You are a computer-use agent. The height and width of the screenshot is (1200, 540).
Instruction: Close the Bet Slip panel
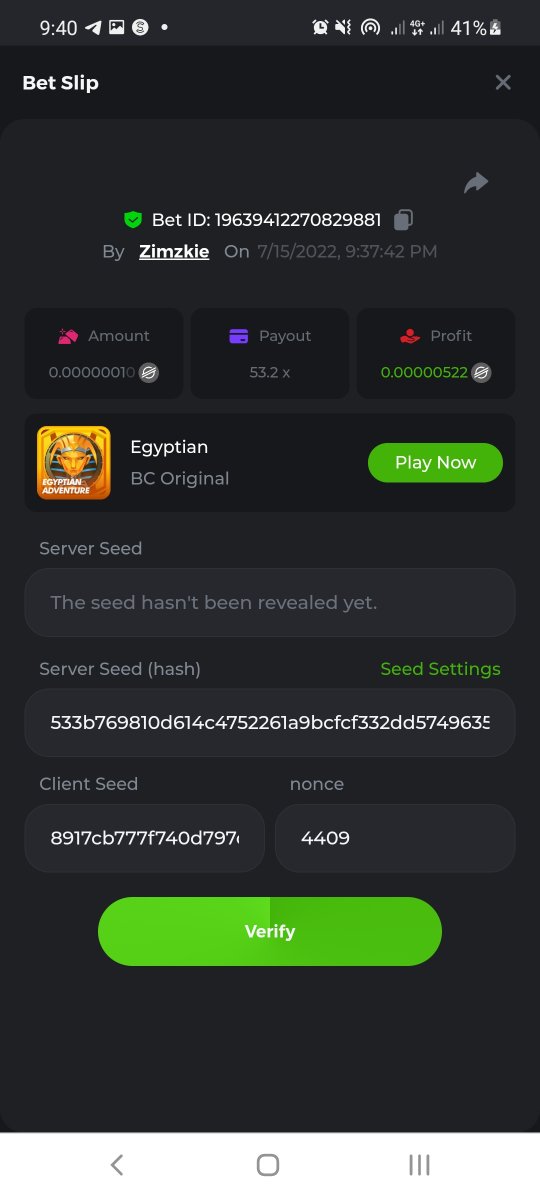pos(503,82)
